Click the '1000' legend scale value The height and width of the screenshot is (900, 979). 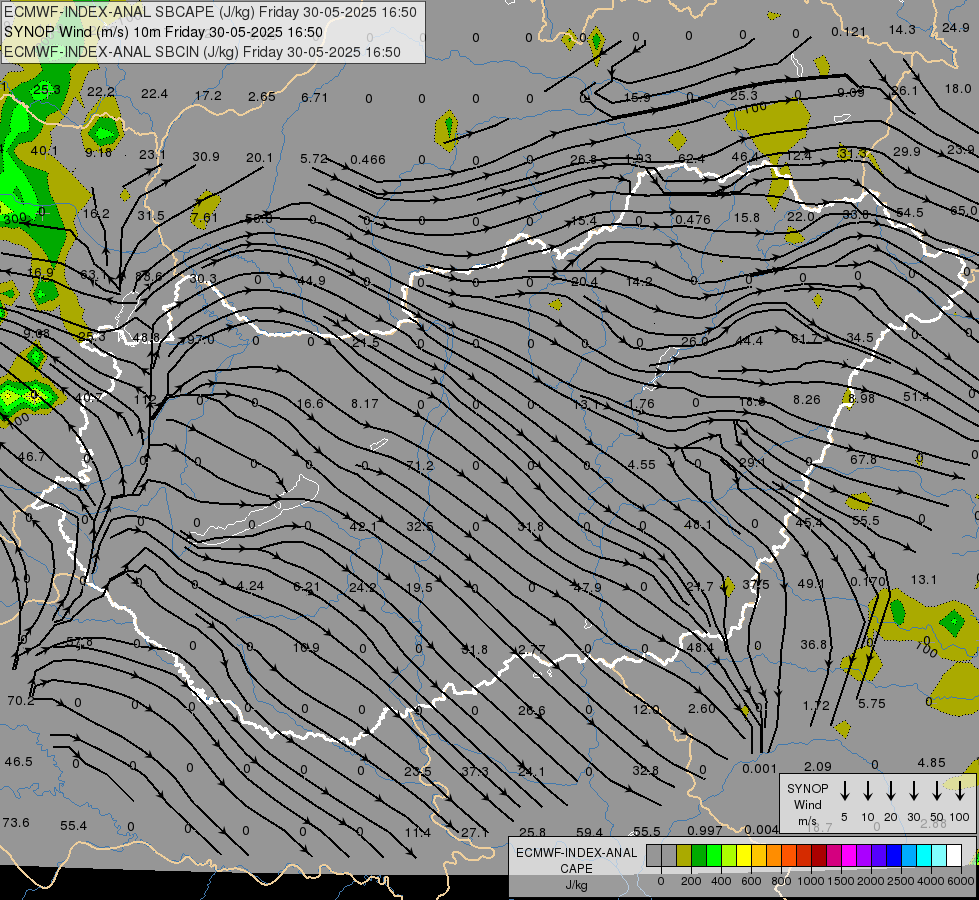[x=810, y=881]
